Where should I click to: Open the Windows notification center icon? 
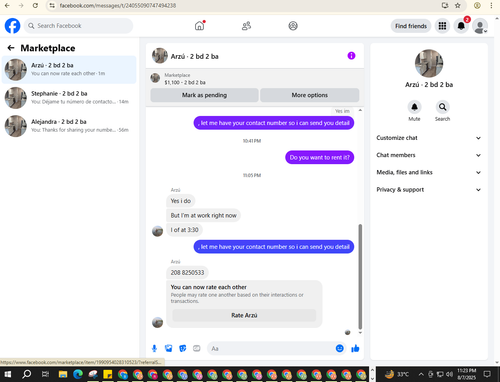pos(487,374)
